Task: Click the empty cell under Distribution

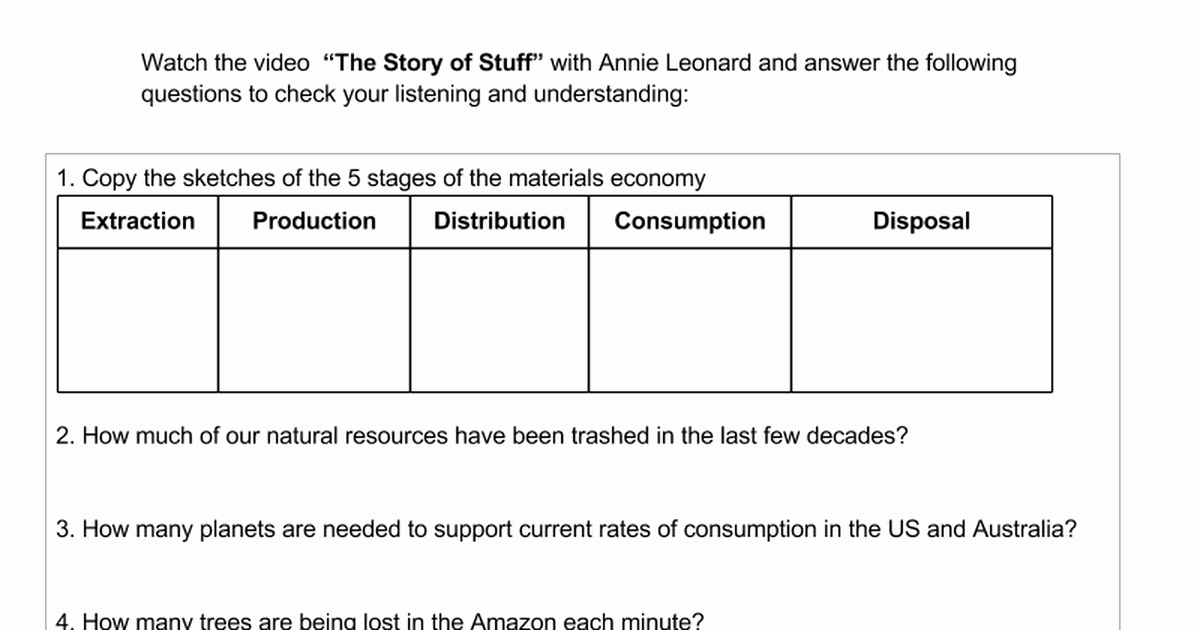Action: point(499,320)
